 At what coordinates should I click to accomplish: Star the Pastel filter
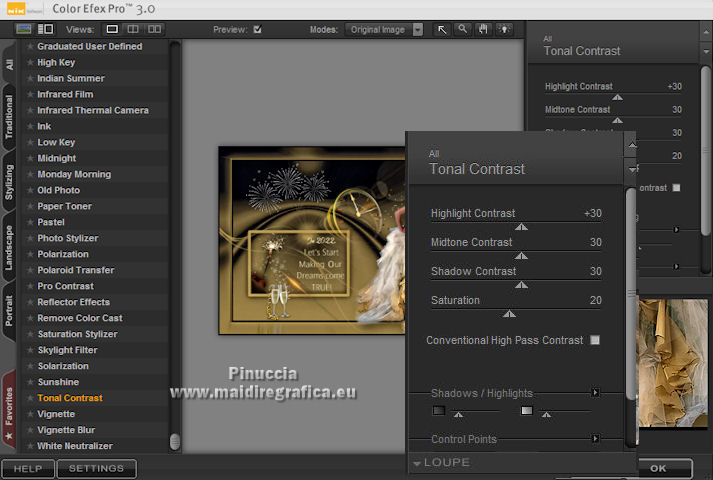tap(30, 222)
